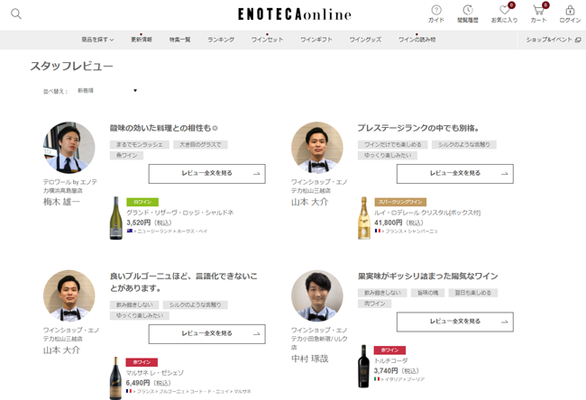This screenshot has height=400, width=586.
Task: Click 山本 大介 photo on Cristal review
Action: pyautogui.click(x=317, y=147)
